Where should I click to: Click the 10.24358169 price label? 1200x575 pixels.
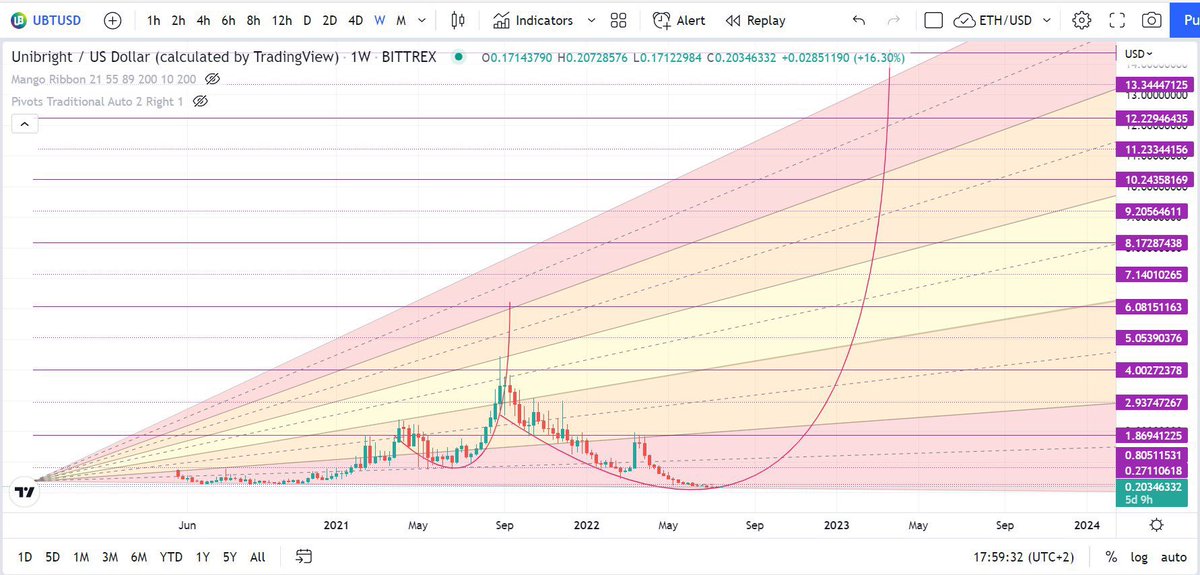(1154, 180)
